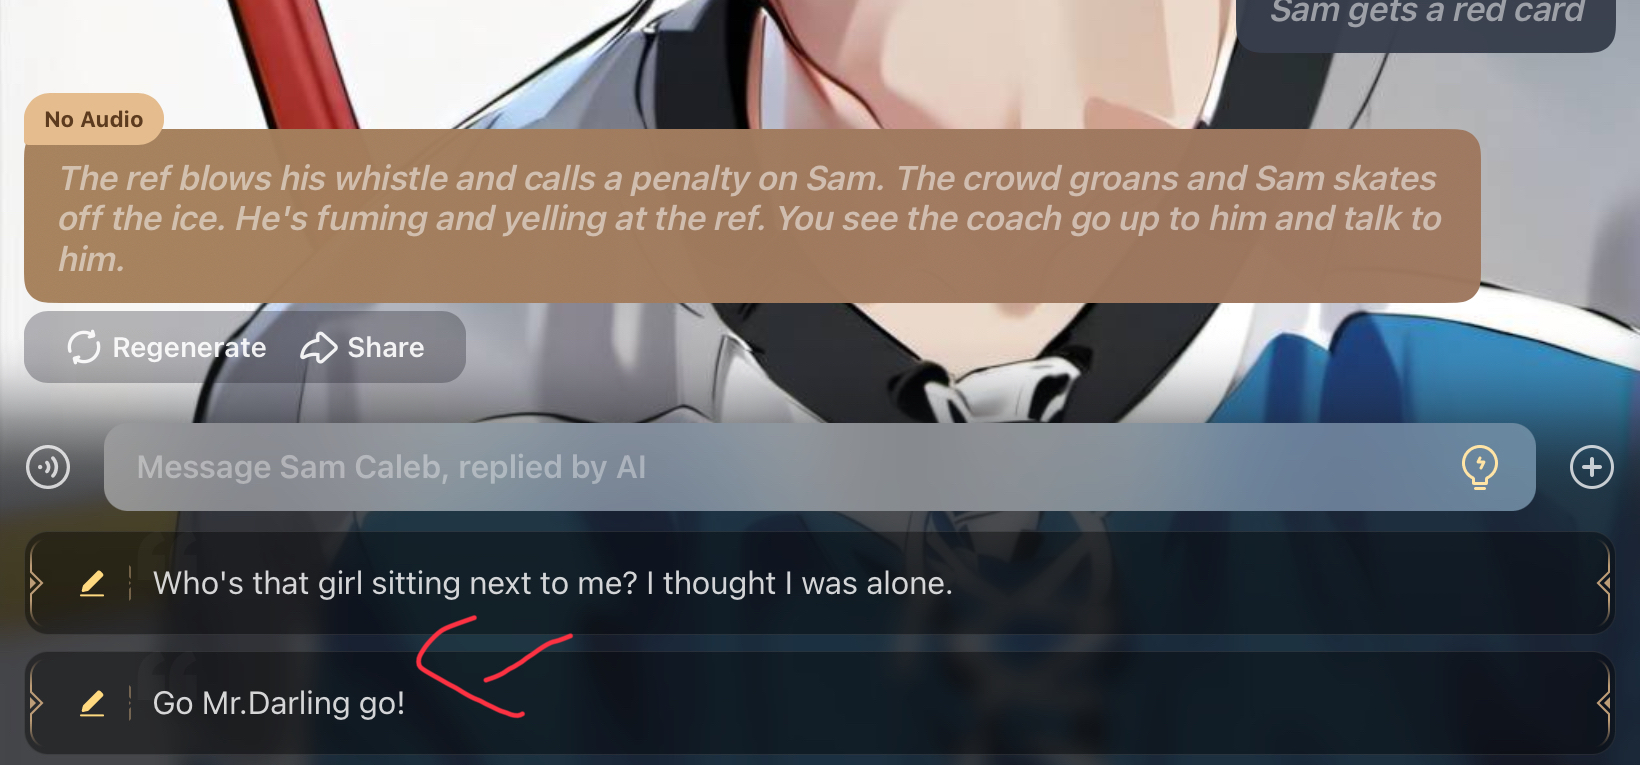Viewport: 1640px width, 765px height.
Task: Select the 'Go Mr.Darling go!' suggested reply
Action: coord(820,703)
